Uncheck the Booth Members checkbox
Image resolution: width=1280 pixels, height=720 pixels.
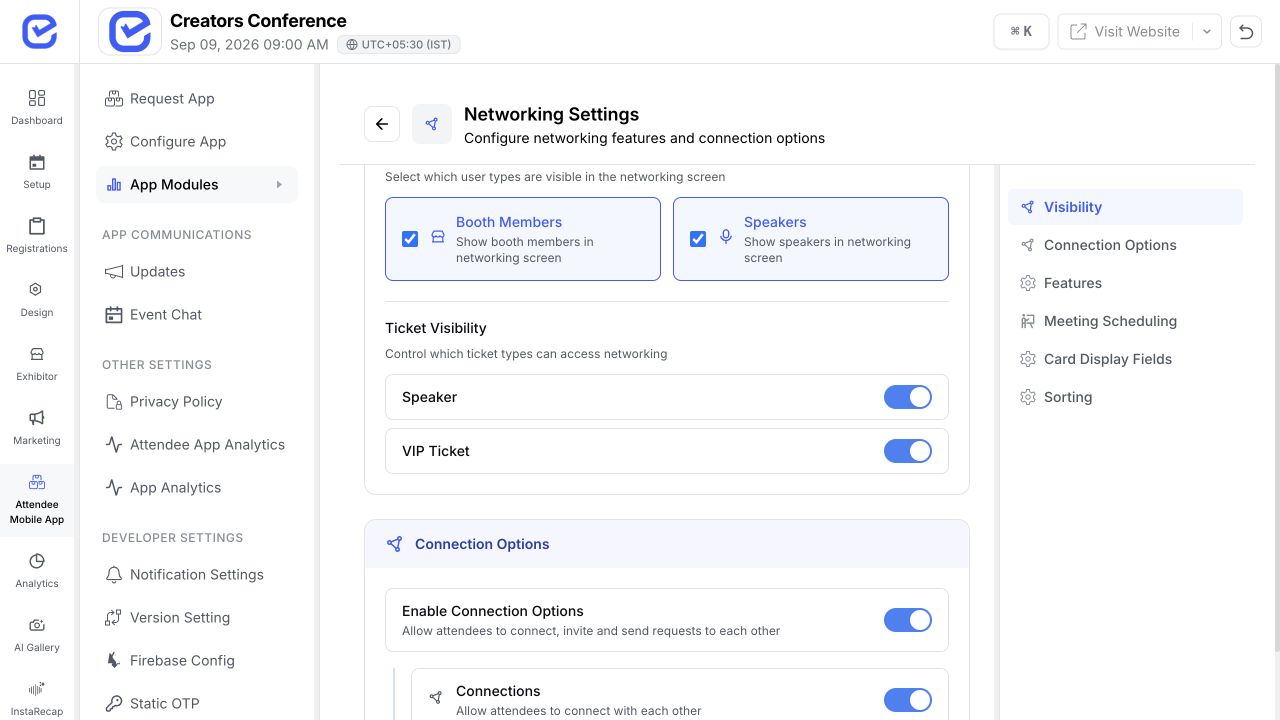[410, 239]
